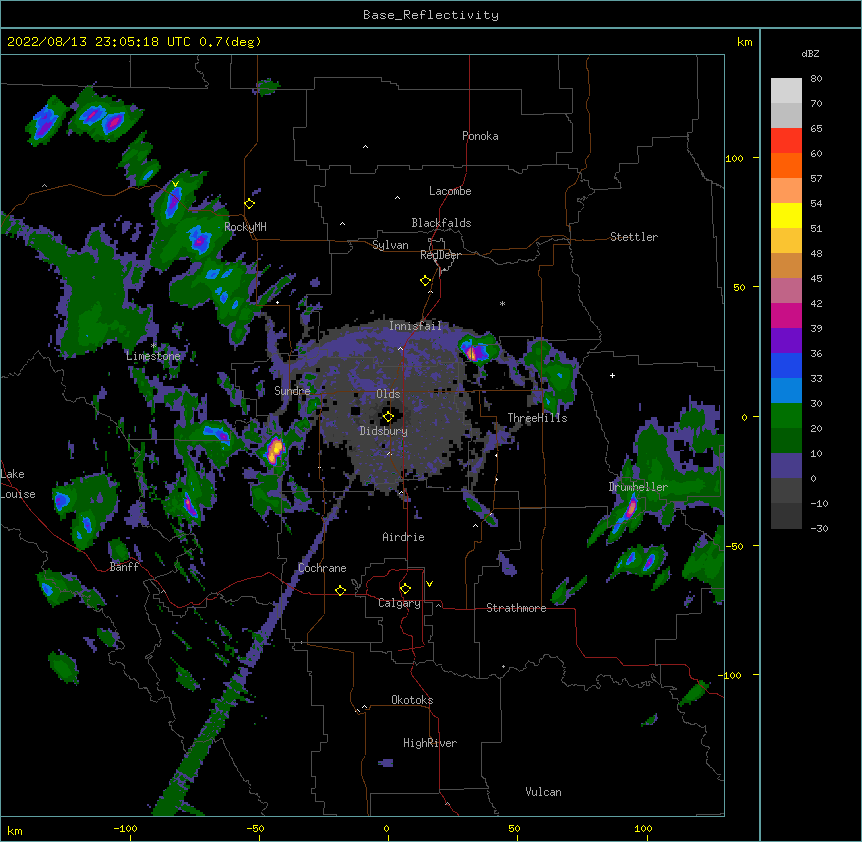Click the Cochrane label
Viewport: 862px width, 842px height.
[322, 568]
